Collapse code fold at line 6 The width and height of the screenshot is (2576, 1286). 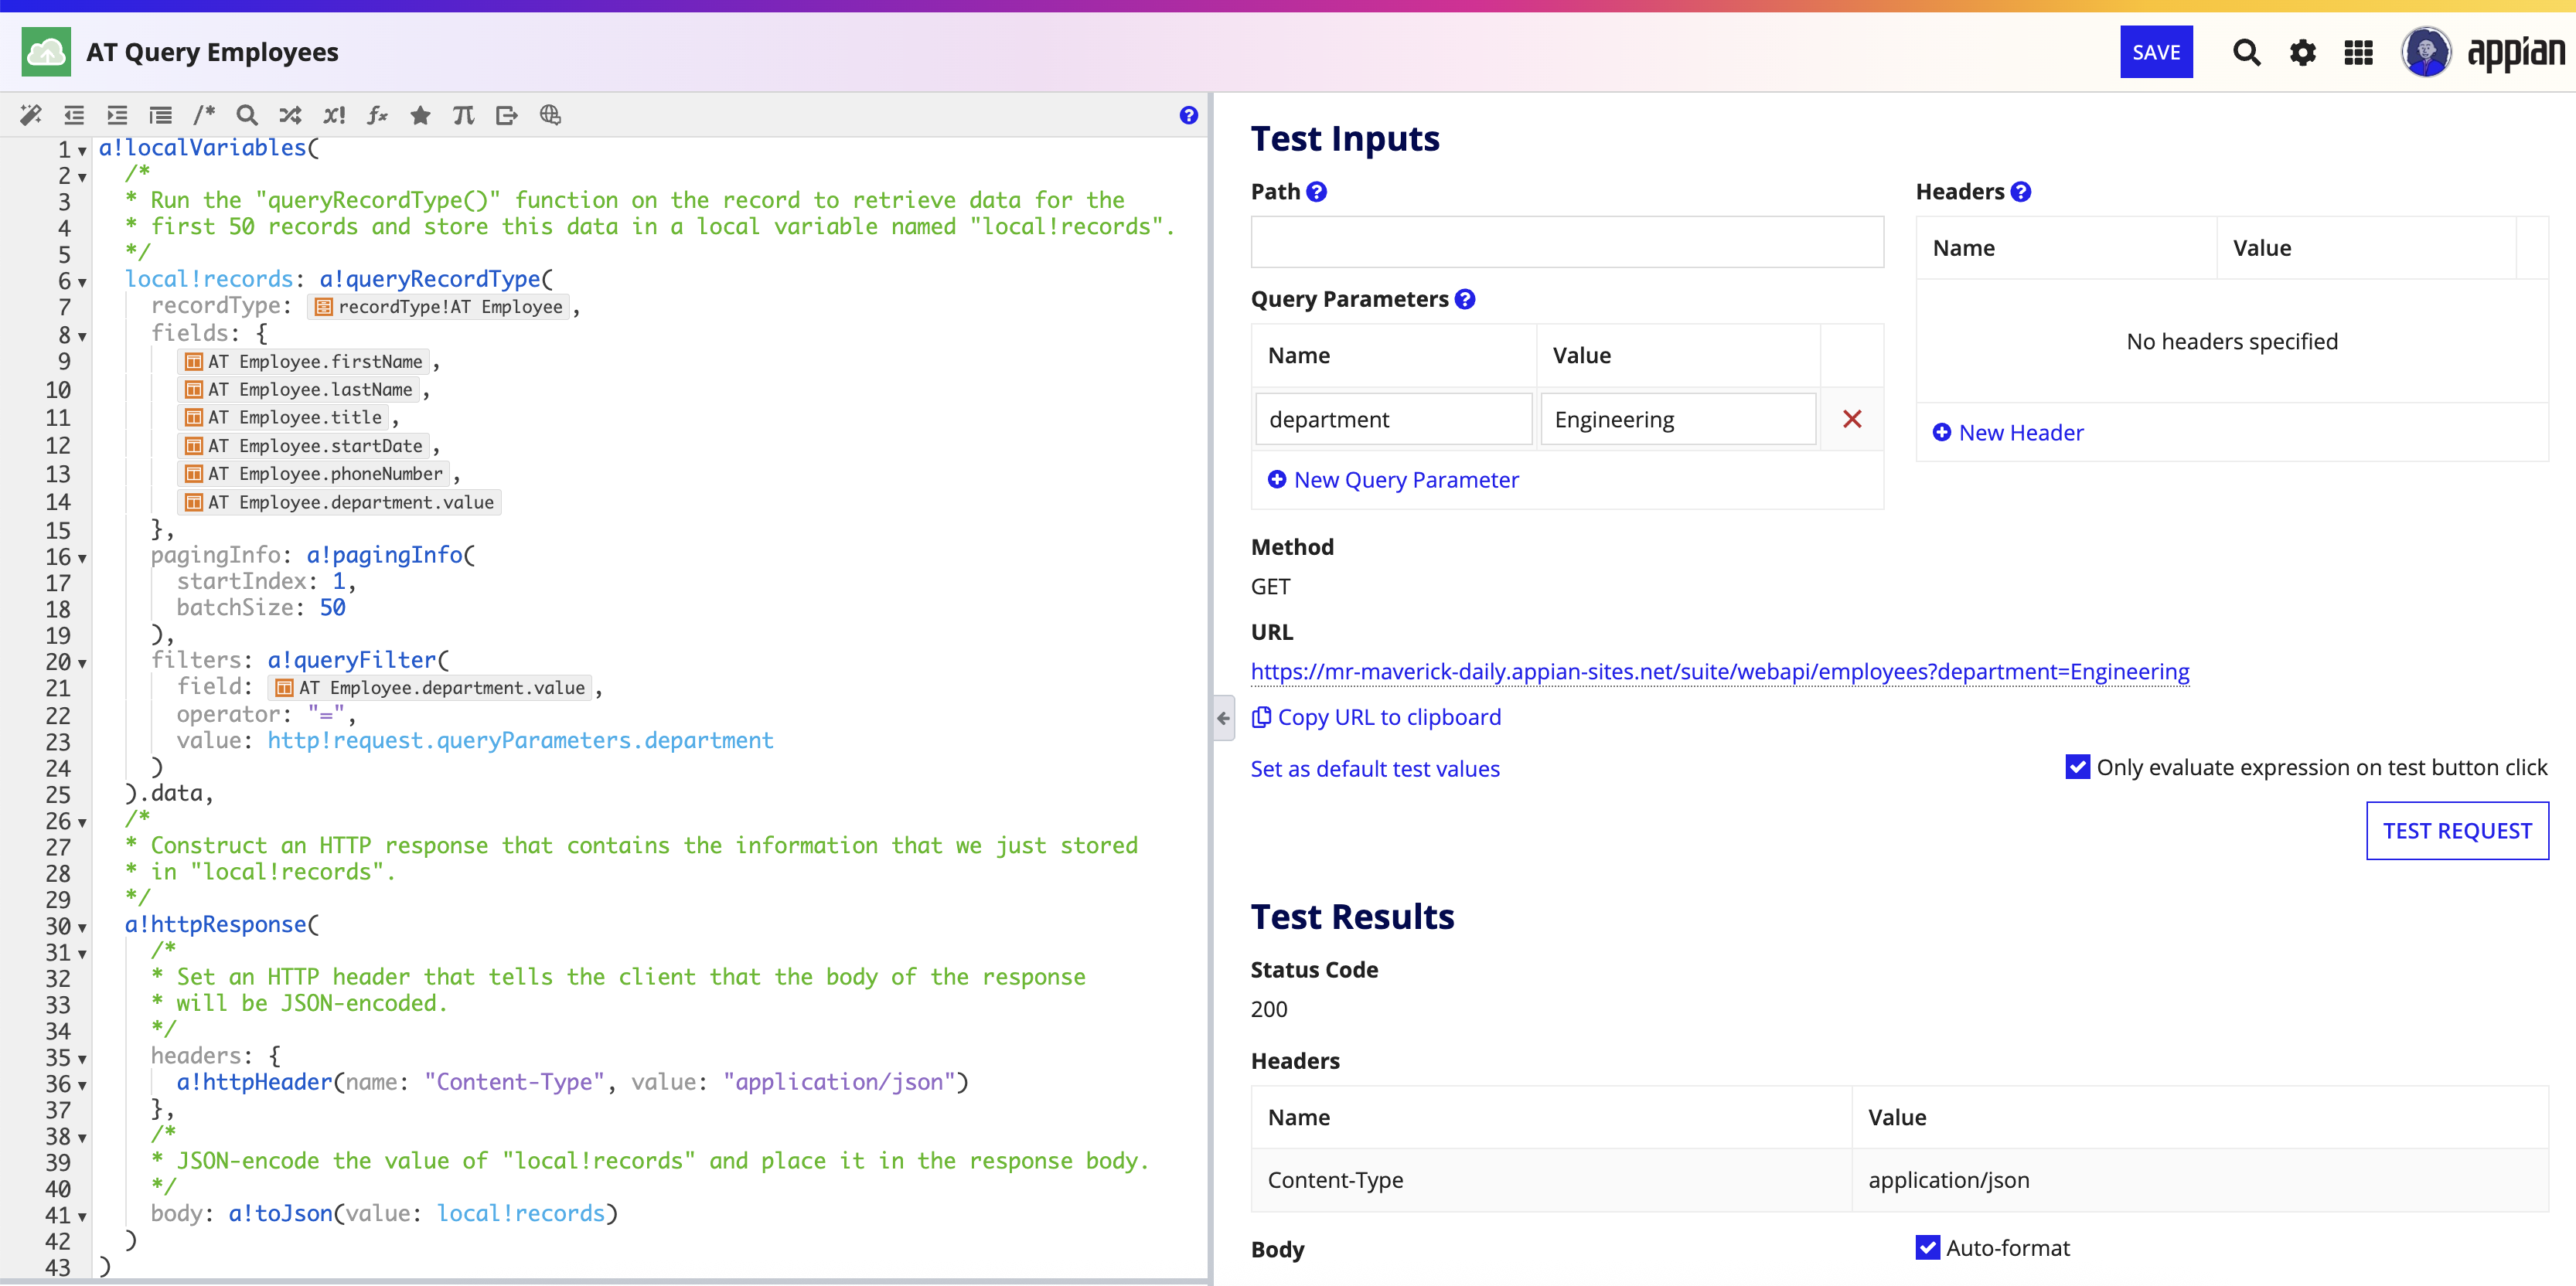(x=82, y=283)
